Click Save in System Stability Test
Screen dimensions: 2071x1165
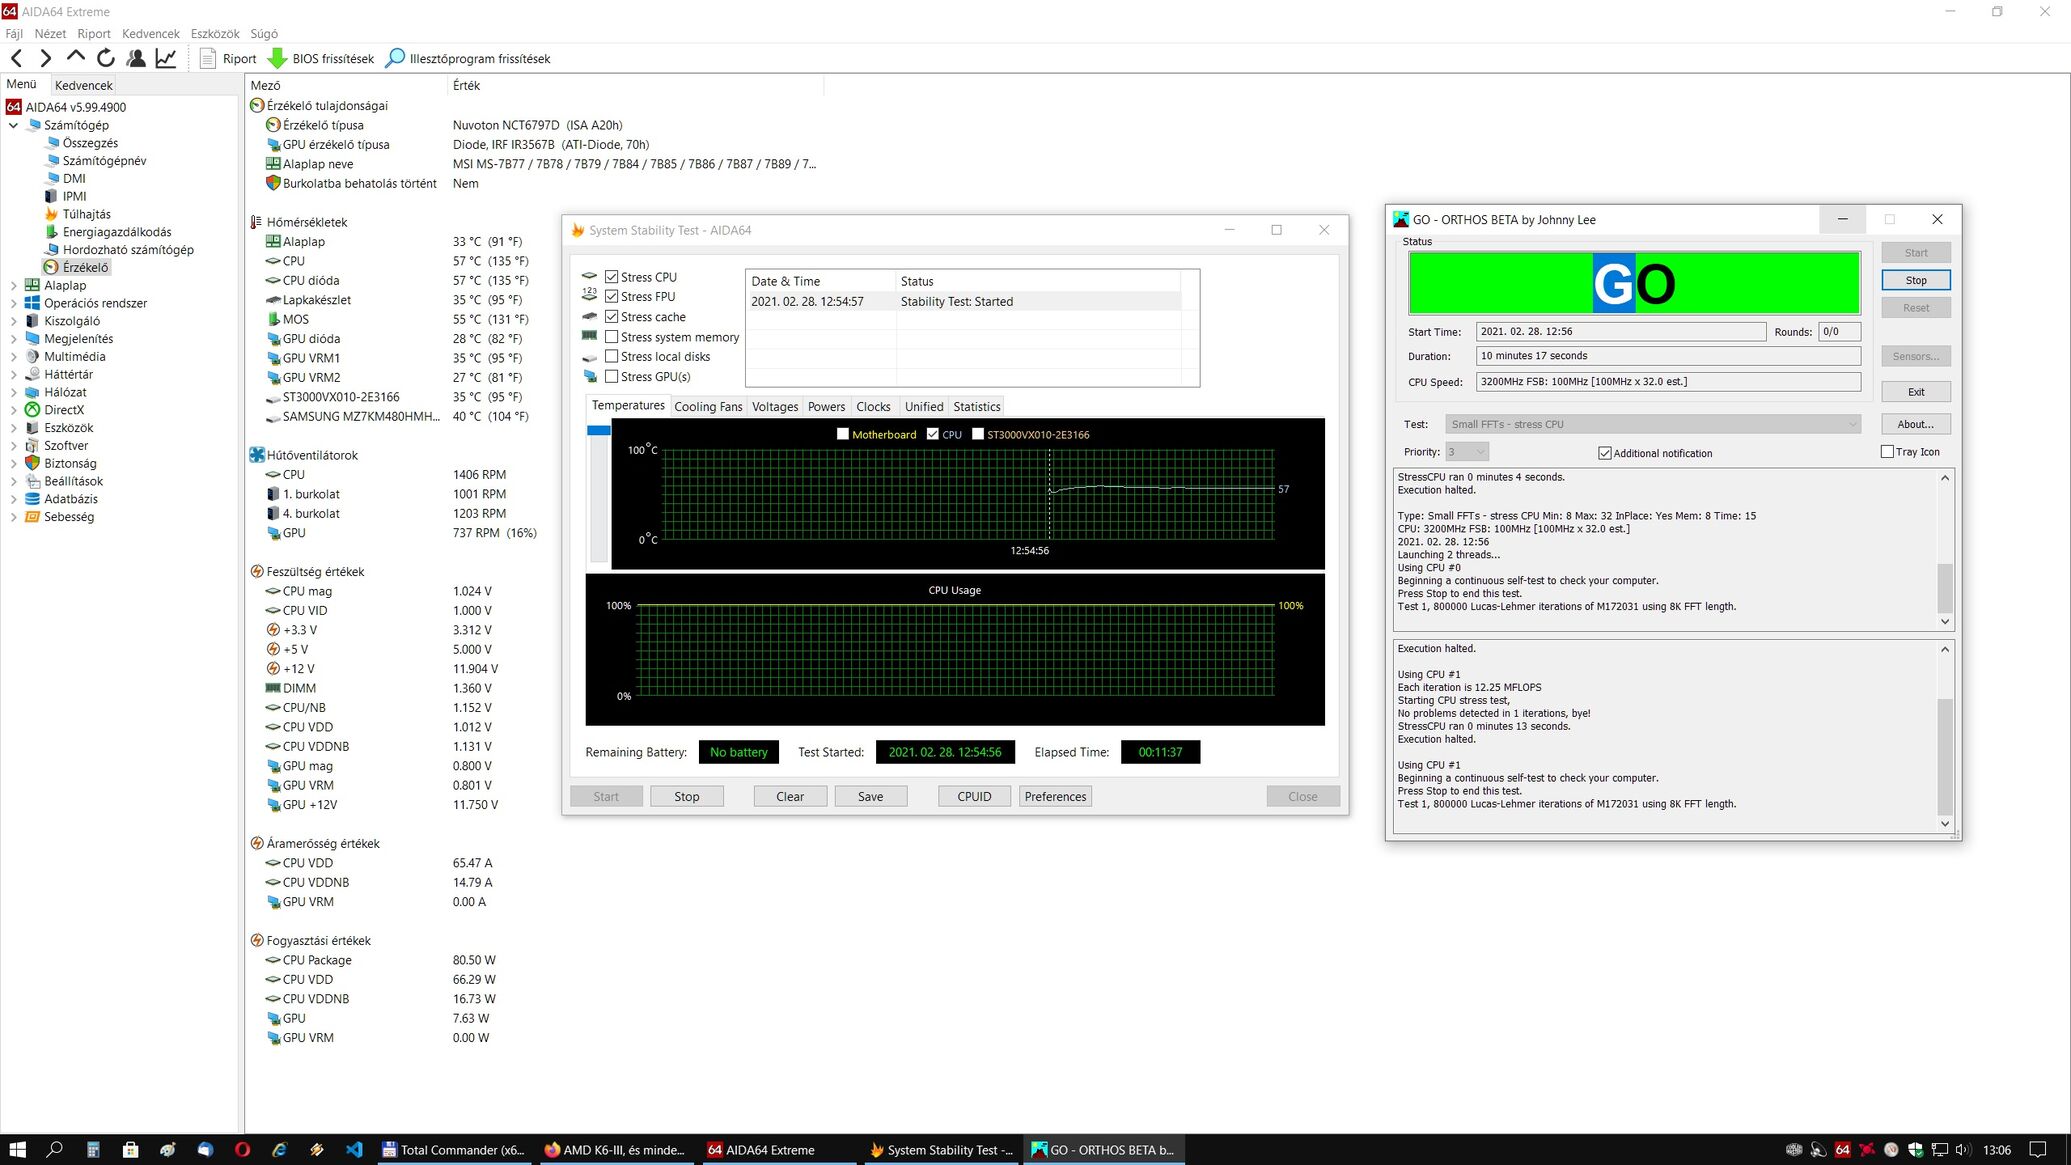871,796
